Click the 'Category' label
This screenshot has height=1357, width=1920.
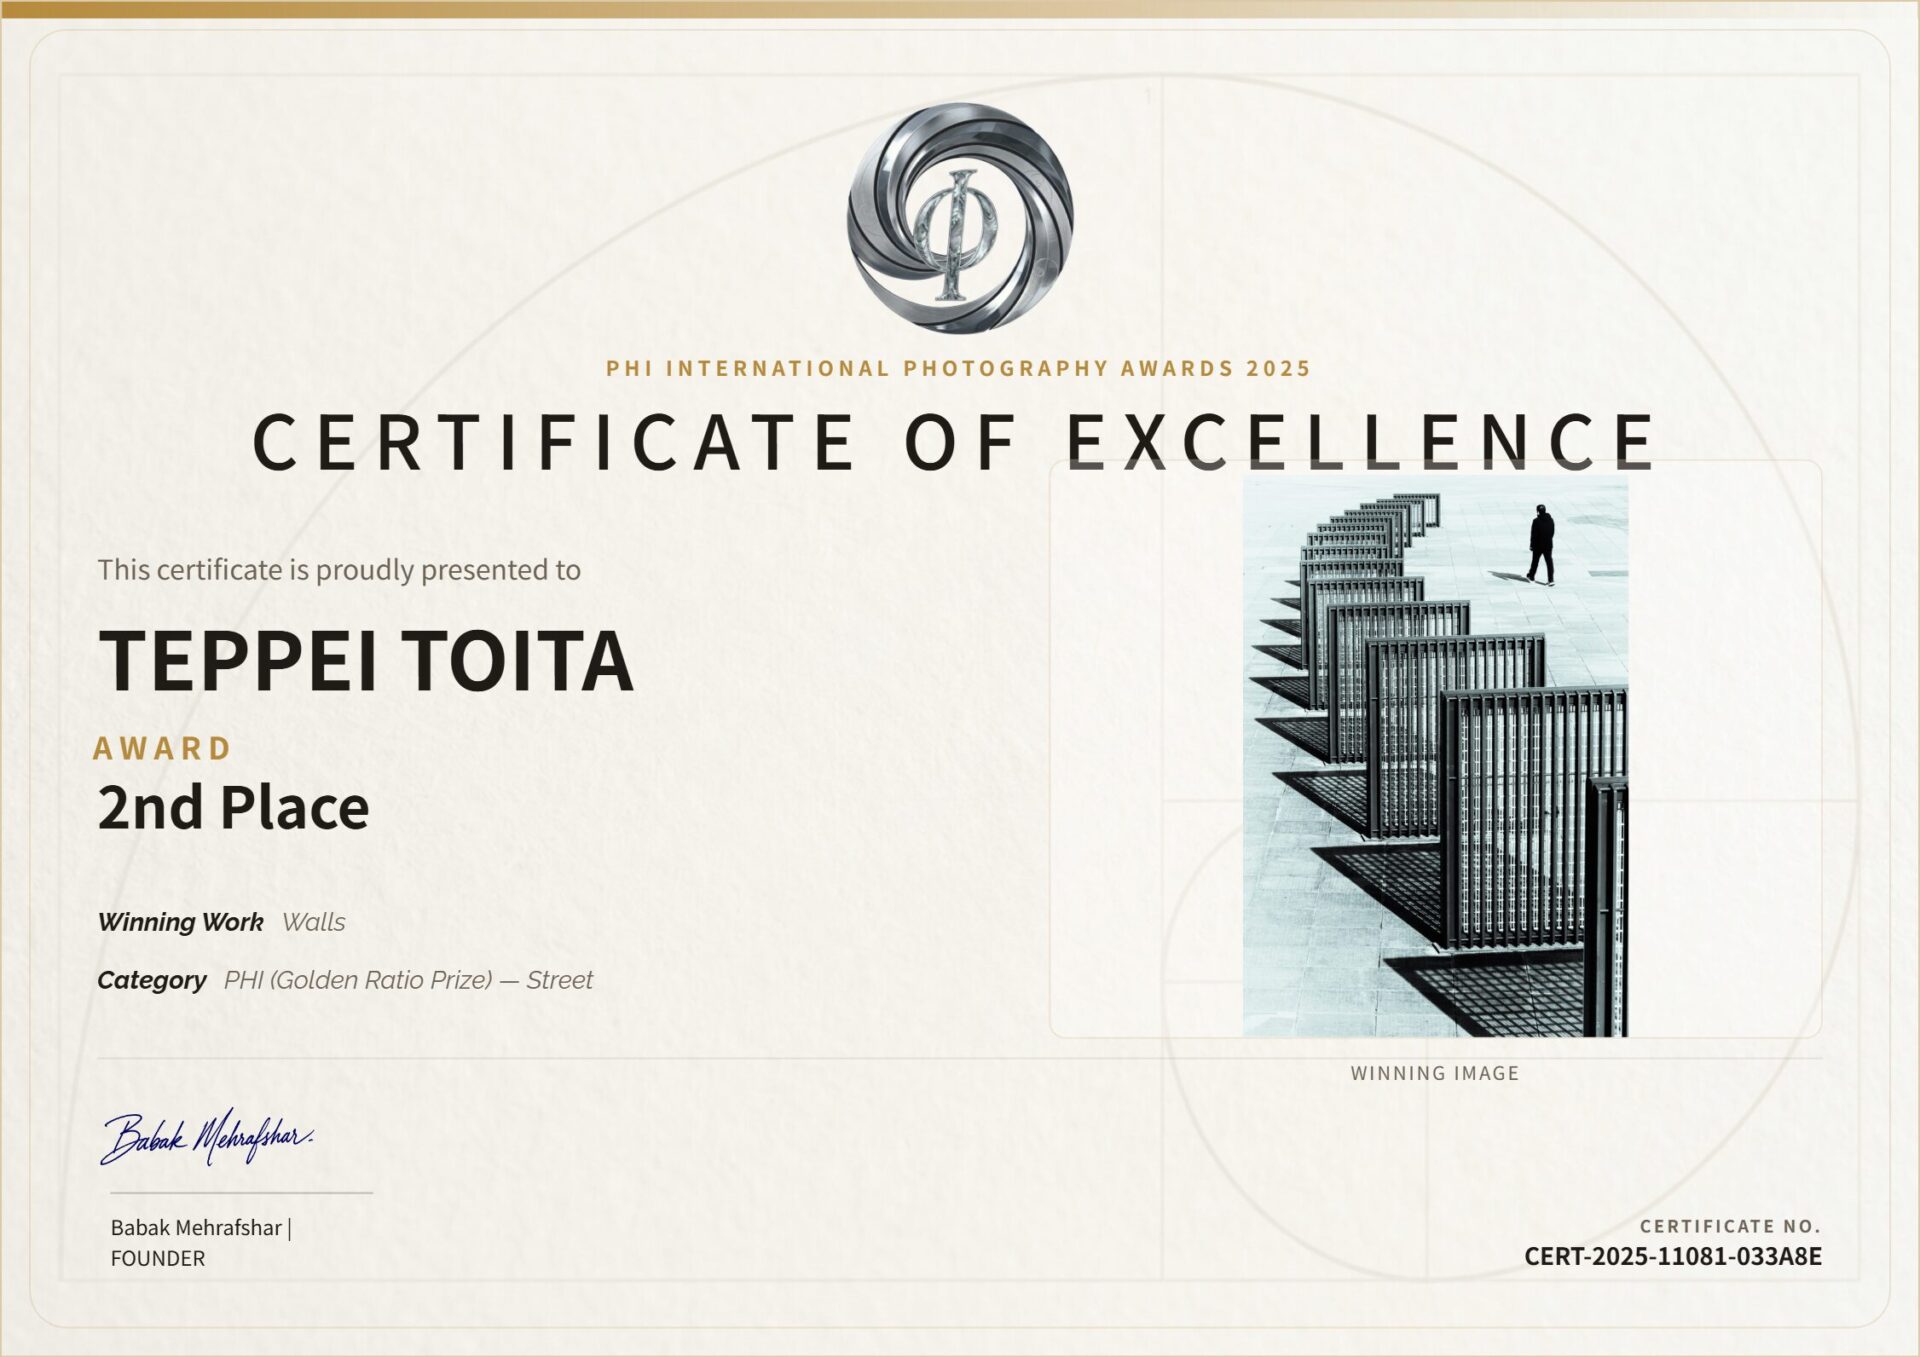click(152, 980)
